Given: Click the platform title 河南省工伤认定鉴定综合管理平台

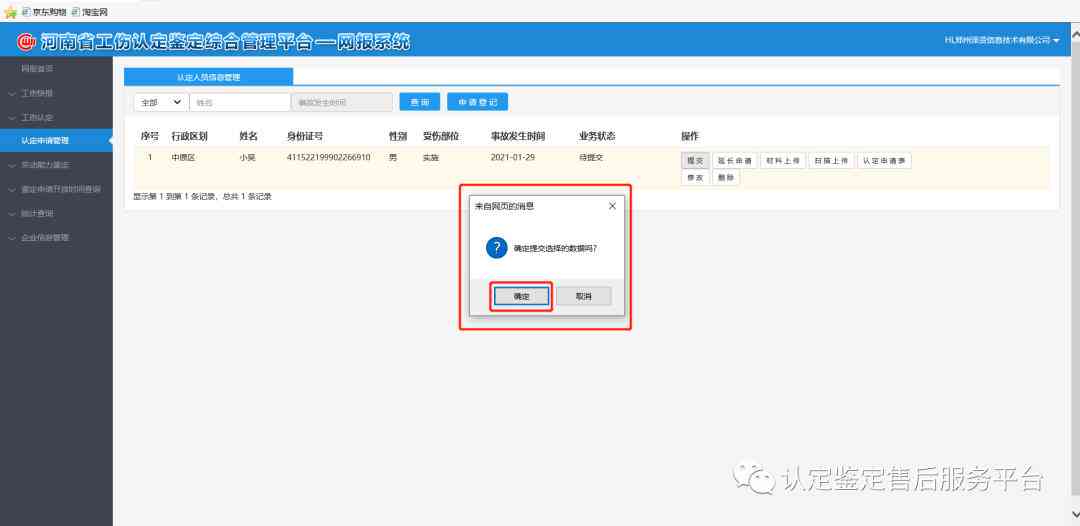Looking at the screenshot, I should pos(225,42).
